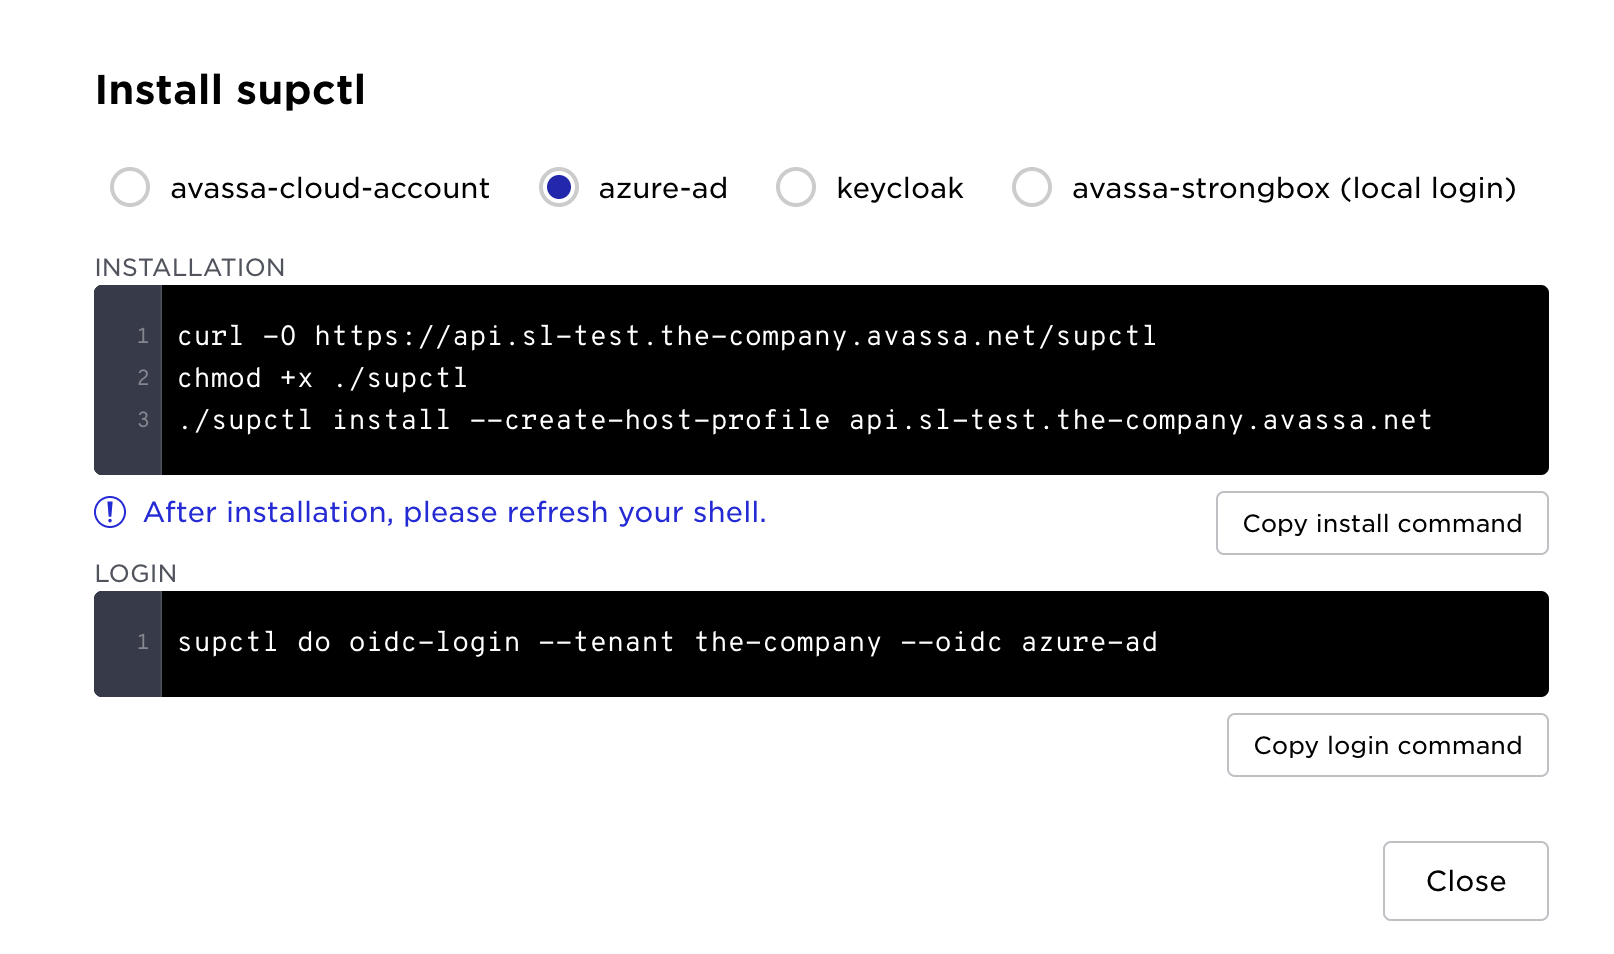Viewport: 1614px width, 954px height.
Task: Select the azure-ad radio button
Action: pyautogui.click(x=559, y=187)
